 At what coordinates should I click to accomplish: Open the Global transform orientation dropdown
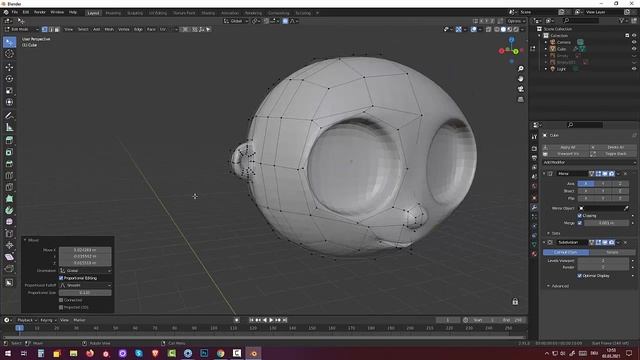pos(236,21)
